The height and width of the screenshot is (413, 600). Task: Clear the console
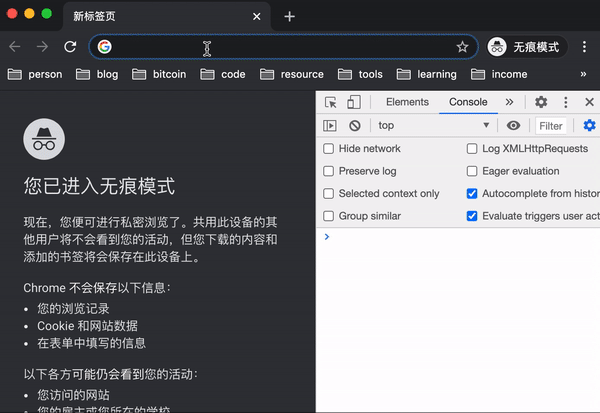(x=355, y=126)
